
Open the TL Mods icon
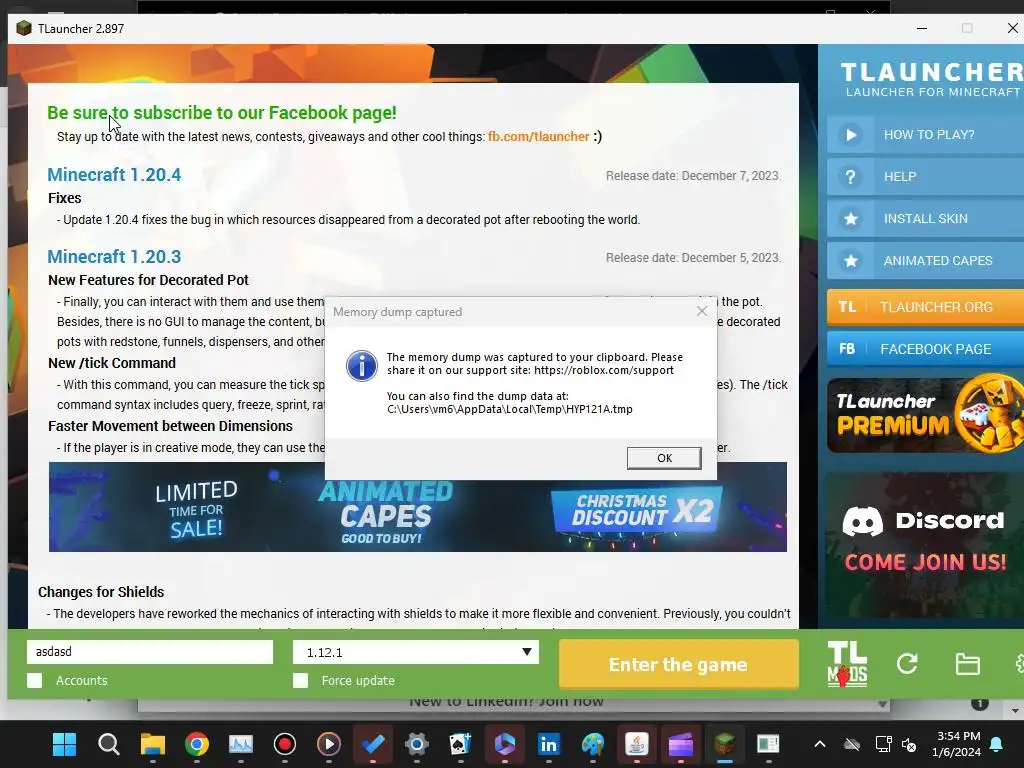847,664
